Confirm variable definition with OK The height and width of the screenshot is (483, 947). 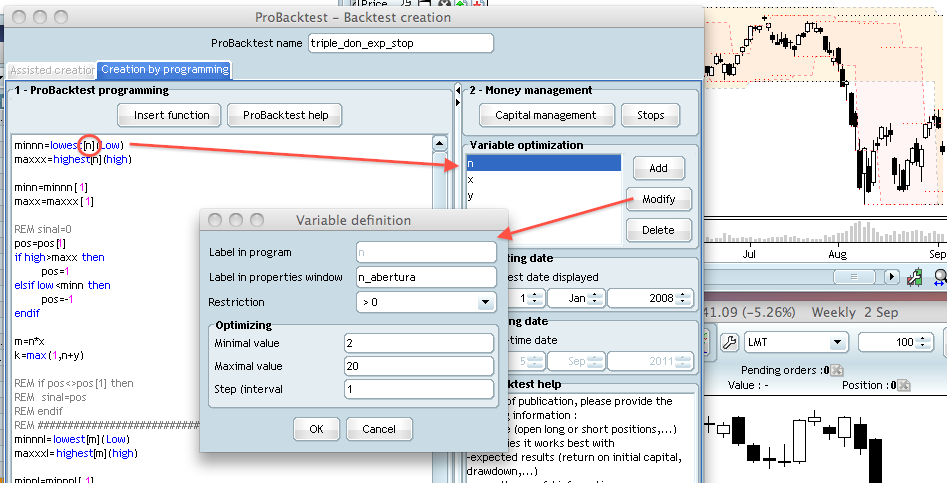(x=316, y=429)
